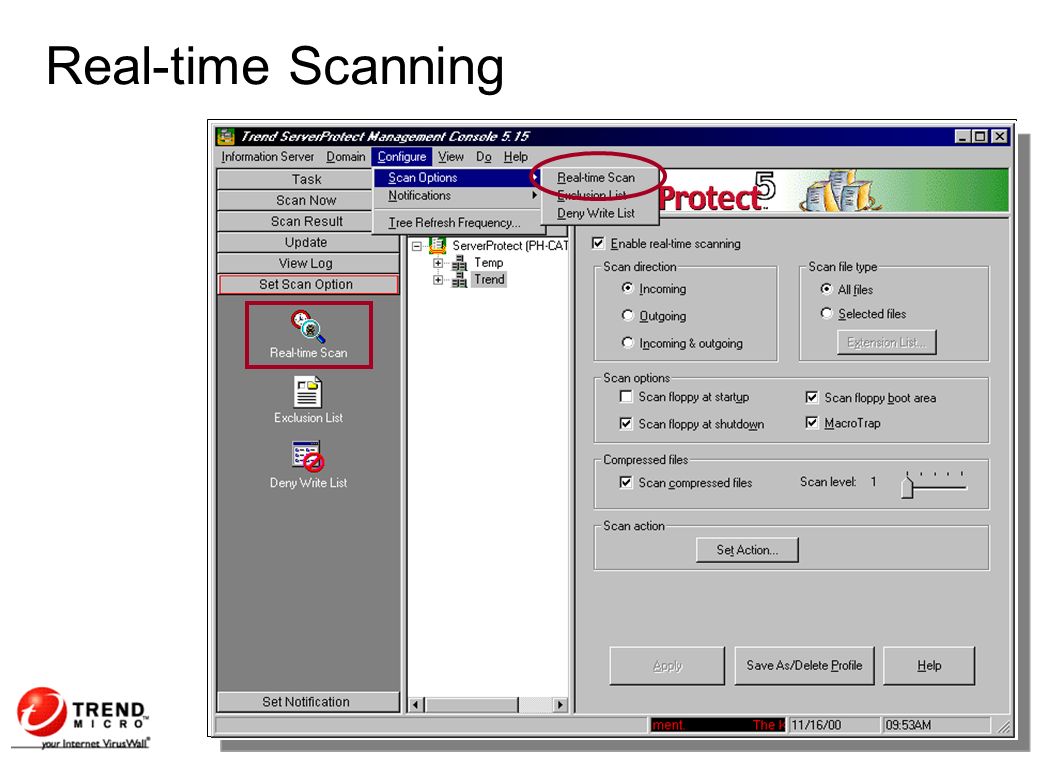
Task: Click tree pane scroll right arrow
Action: [x=560, y=705]
